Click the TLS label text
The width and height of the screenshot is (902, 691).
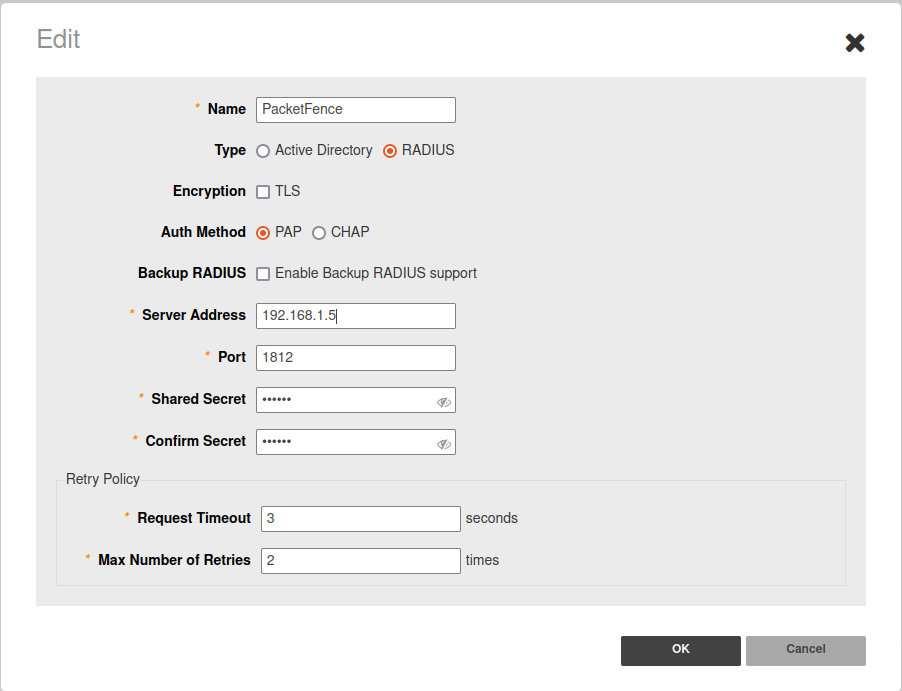[x=288, y=191]
